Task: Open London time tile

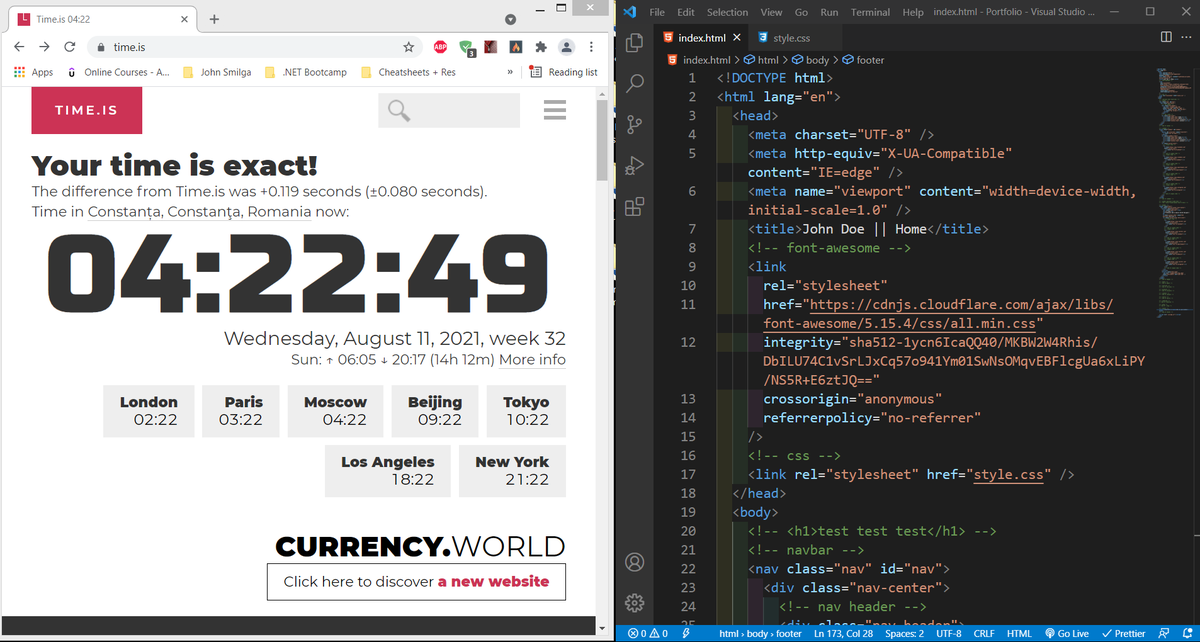Action: 149,411
